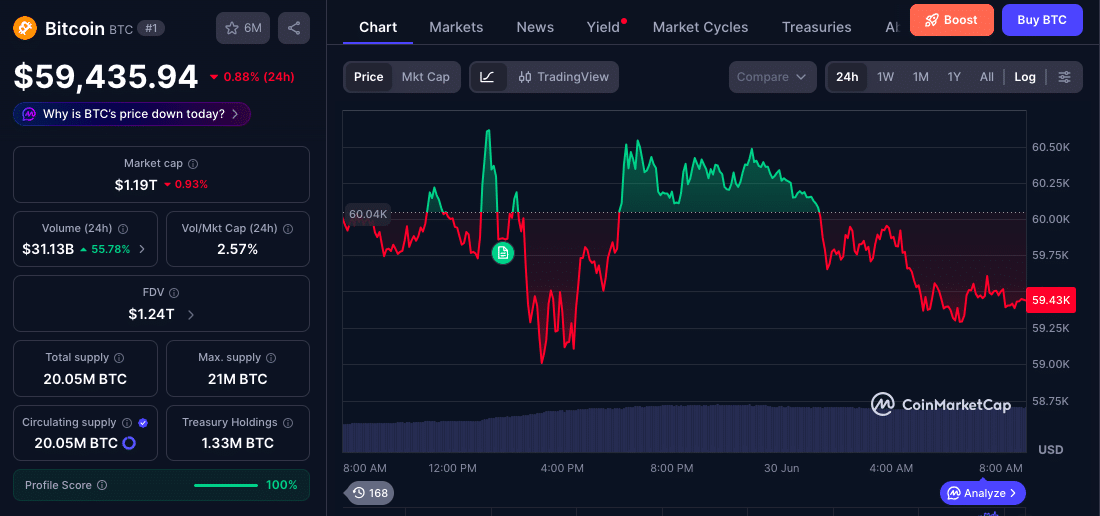Viewport: 1100px width, 516px height.
Task: Click the 0.88% (24h) price change text
Action: (x=258, y=77)
